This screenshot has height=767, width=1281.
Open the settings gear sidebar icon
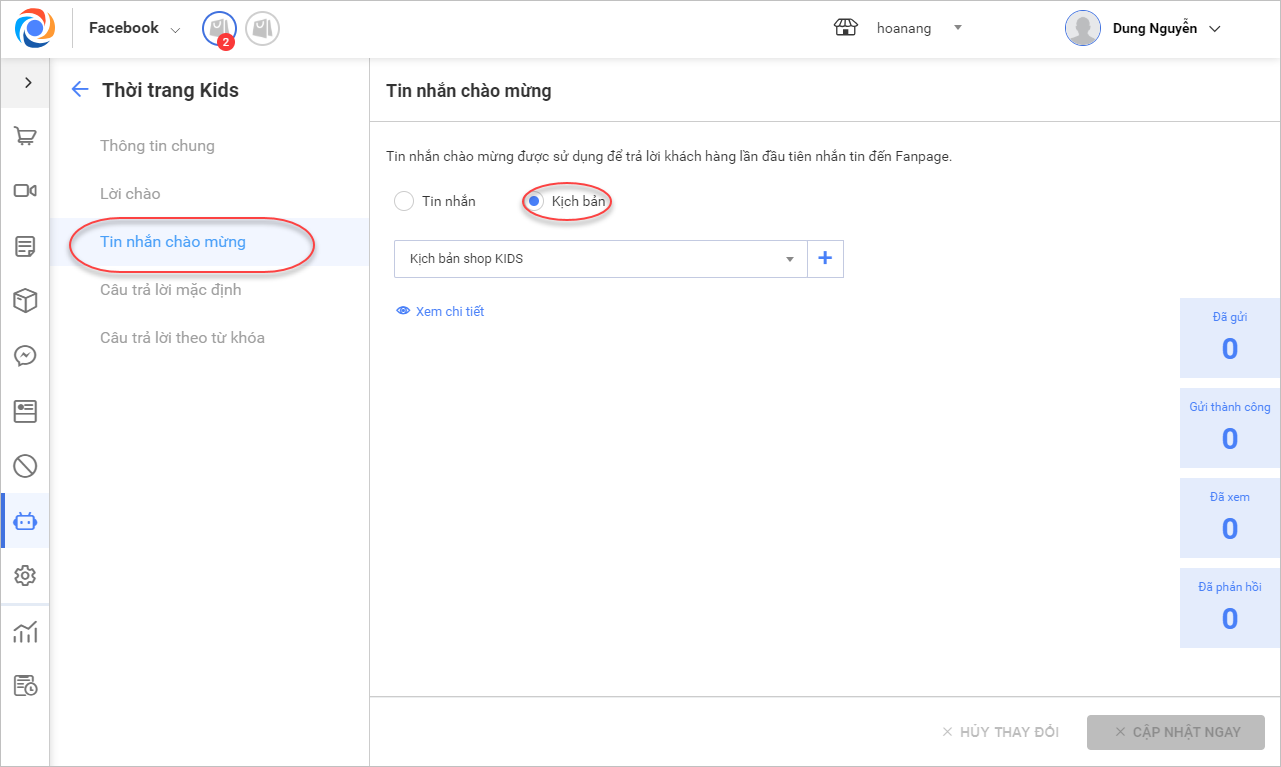(25, 575)
